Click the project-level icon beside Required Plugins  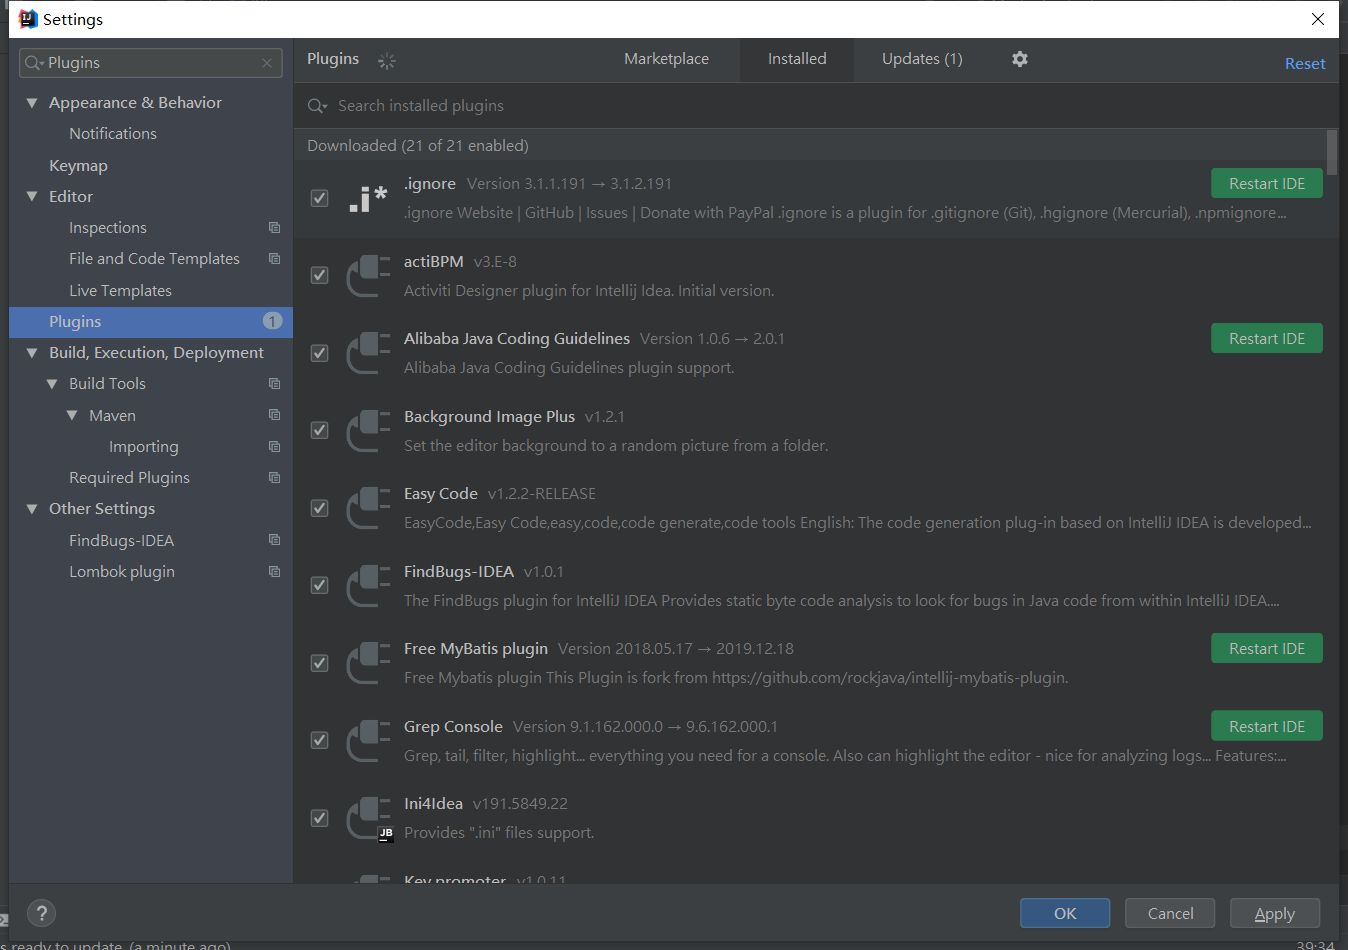[x=275, y=478]
